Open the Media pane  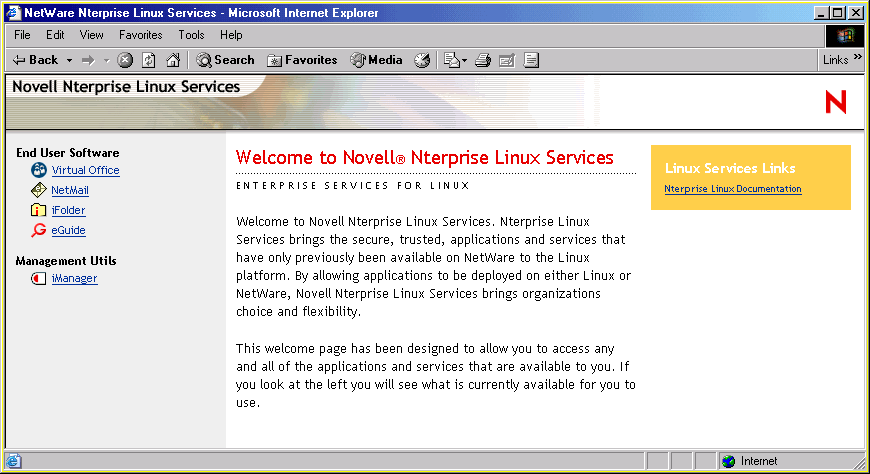[x=376, y=60]
